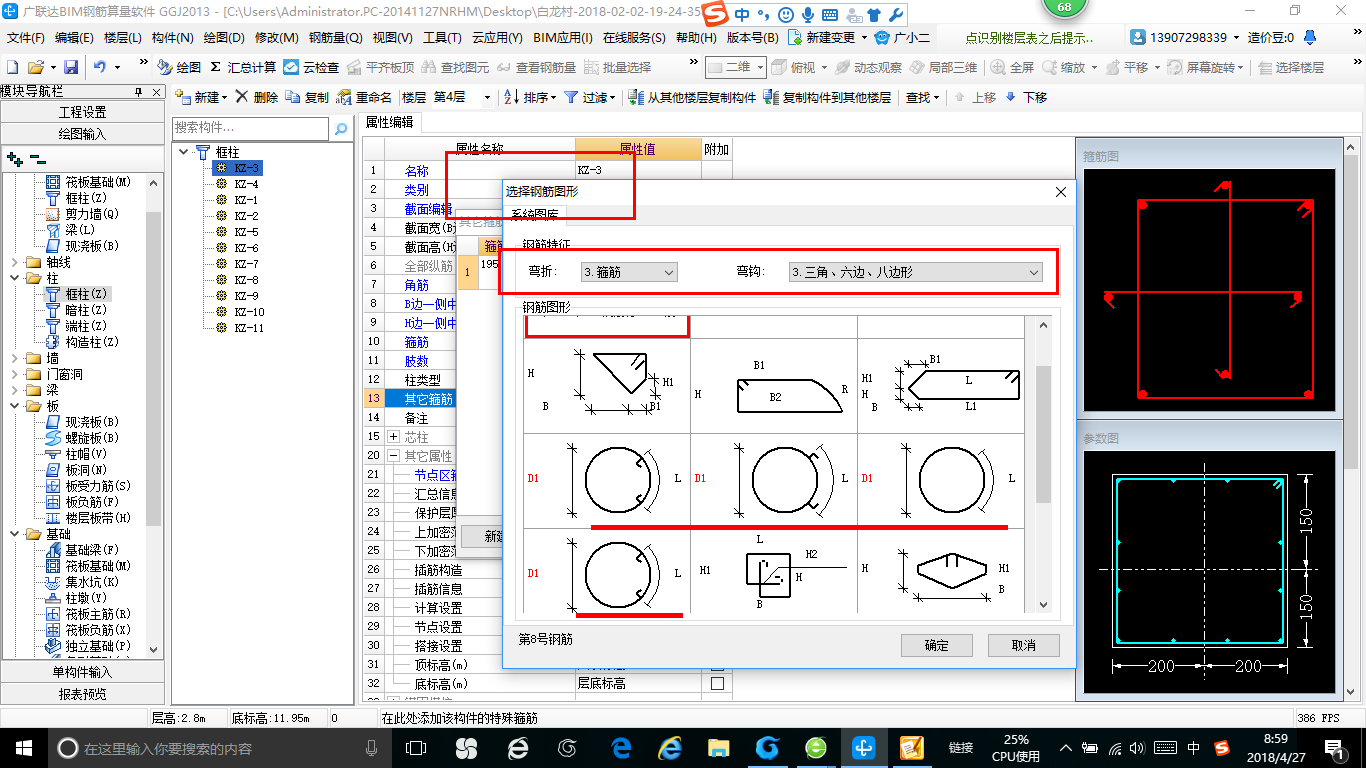Click 复制 copy component icon
The height and width of the screenshot is (768, 1366).
(x=307, y=97)
